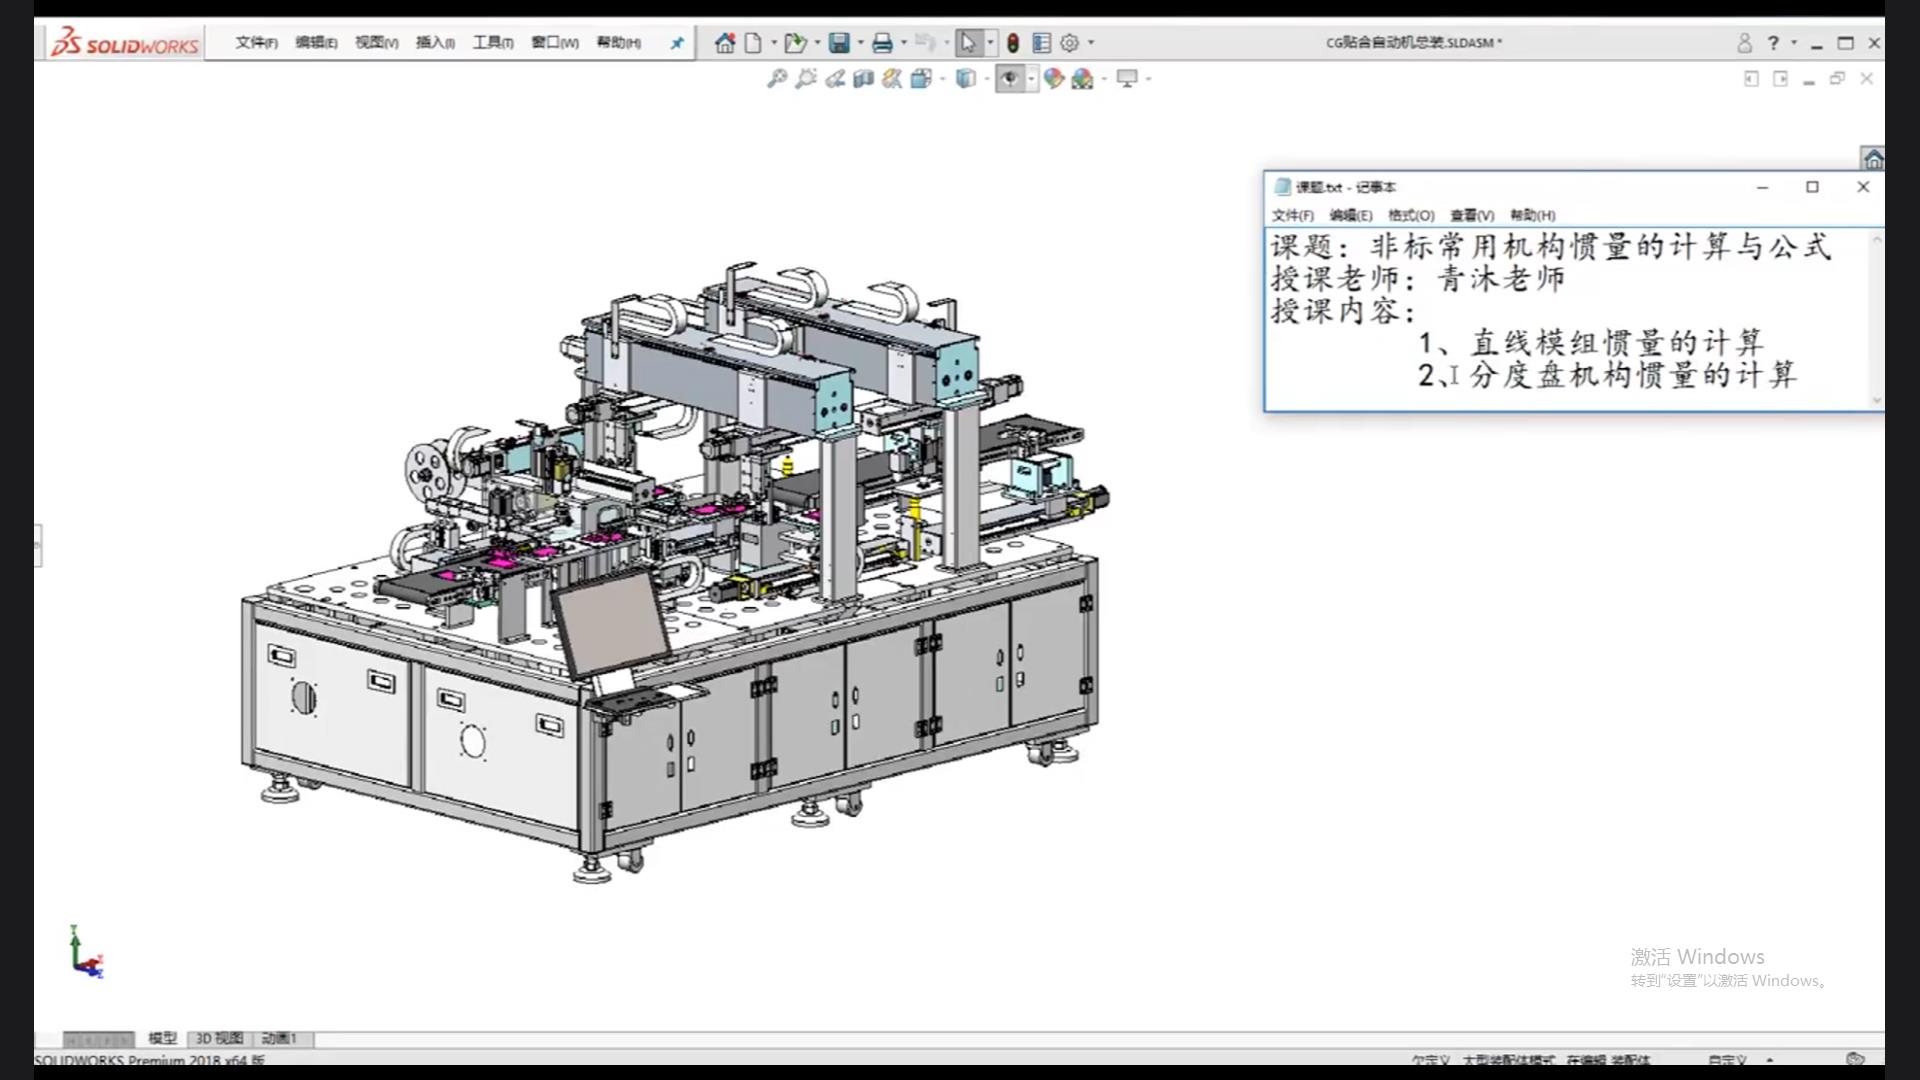The height and width of the screenshot is (1080, 1920).
Task: Expand the New document dropdown arrow
Action: coord(773,43)
